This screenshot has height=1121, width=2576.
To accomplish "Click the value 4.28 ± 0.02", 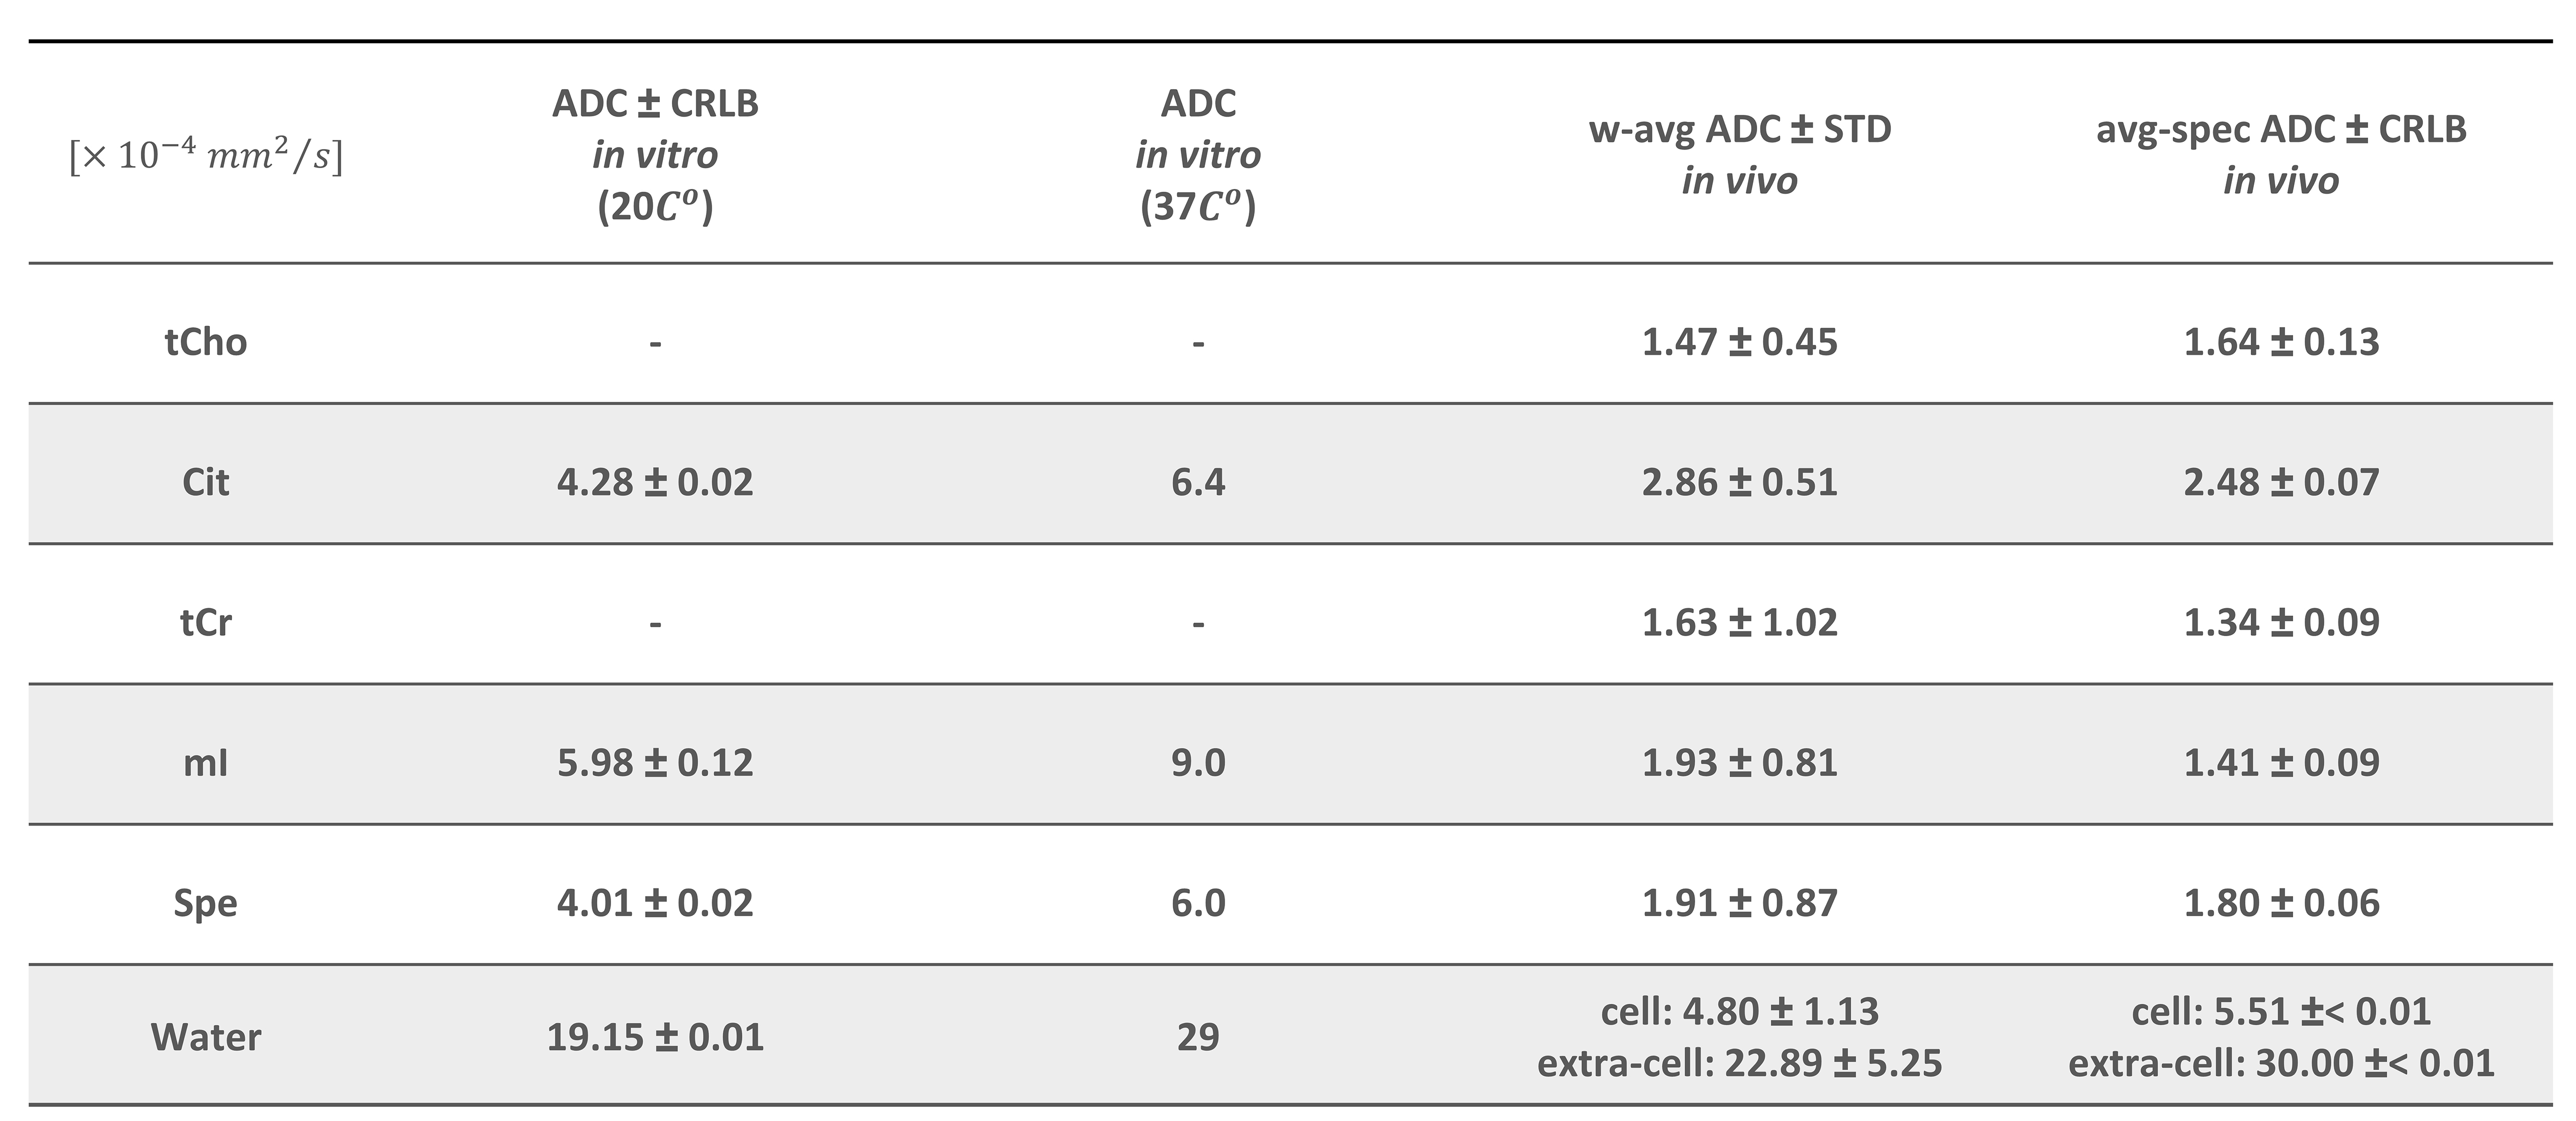I will (x=655, y=482).
